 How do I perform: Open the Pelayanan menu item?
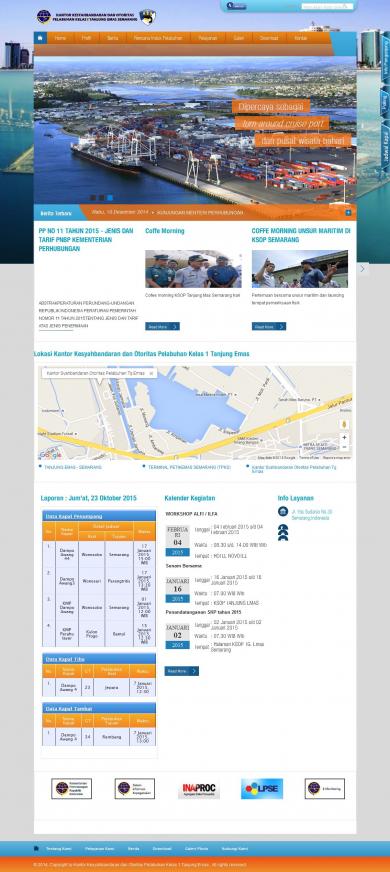[208, 38]
